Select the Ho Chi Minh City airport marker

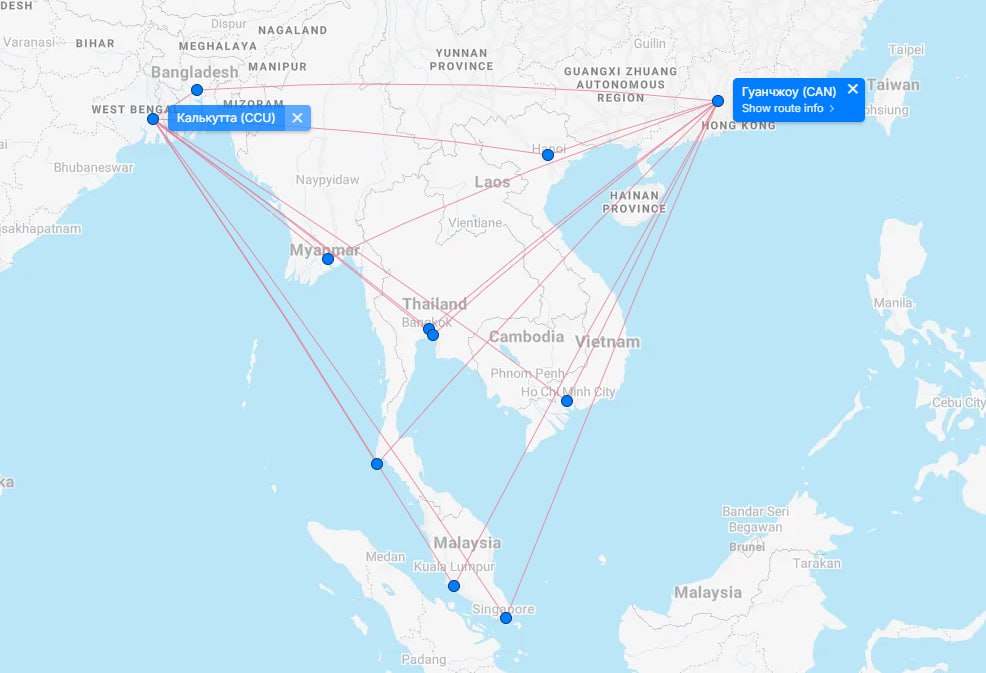click(x=566, y=401)
